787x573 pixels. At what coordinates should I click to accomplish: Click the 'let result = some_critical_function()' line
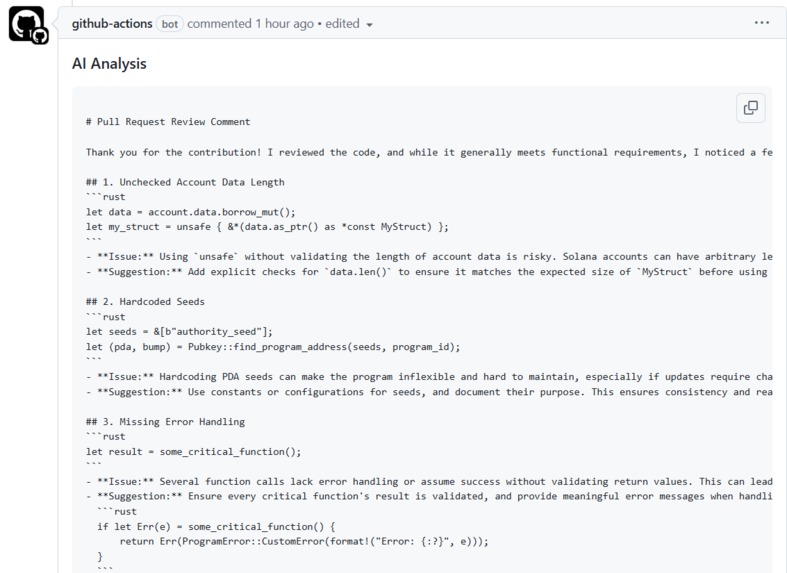click(x=193, y=452)
